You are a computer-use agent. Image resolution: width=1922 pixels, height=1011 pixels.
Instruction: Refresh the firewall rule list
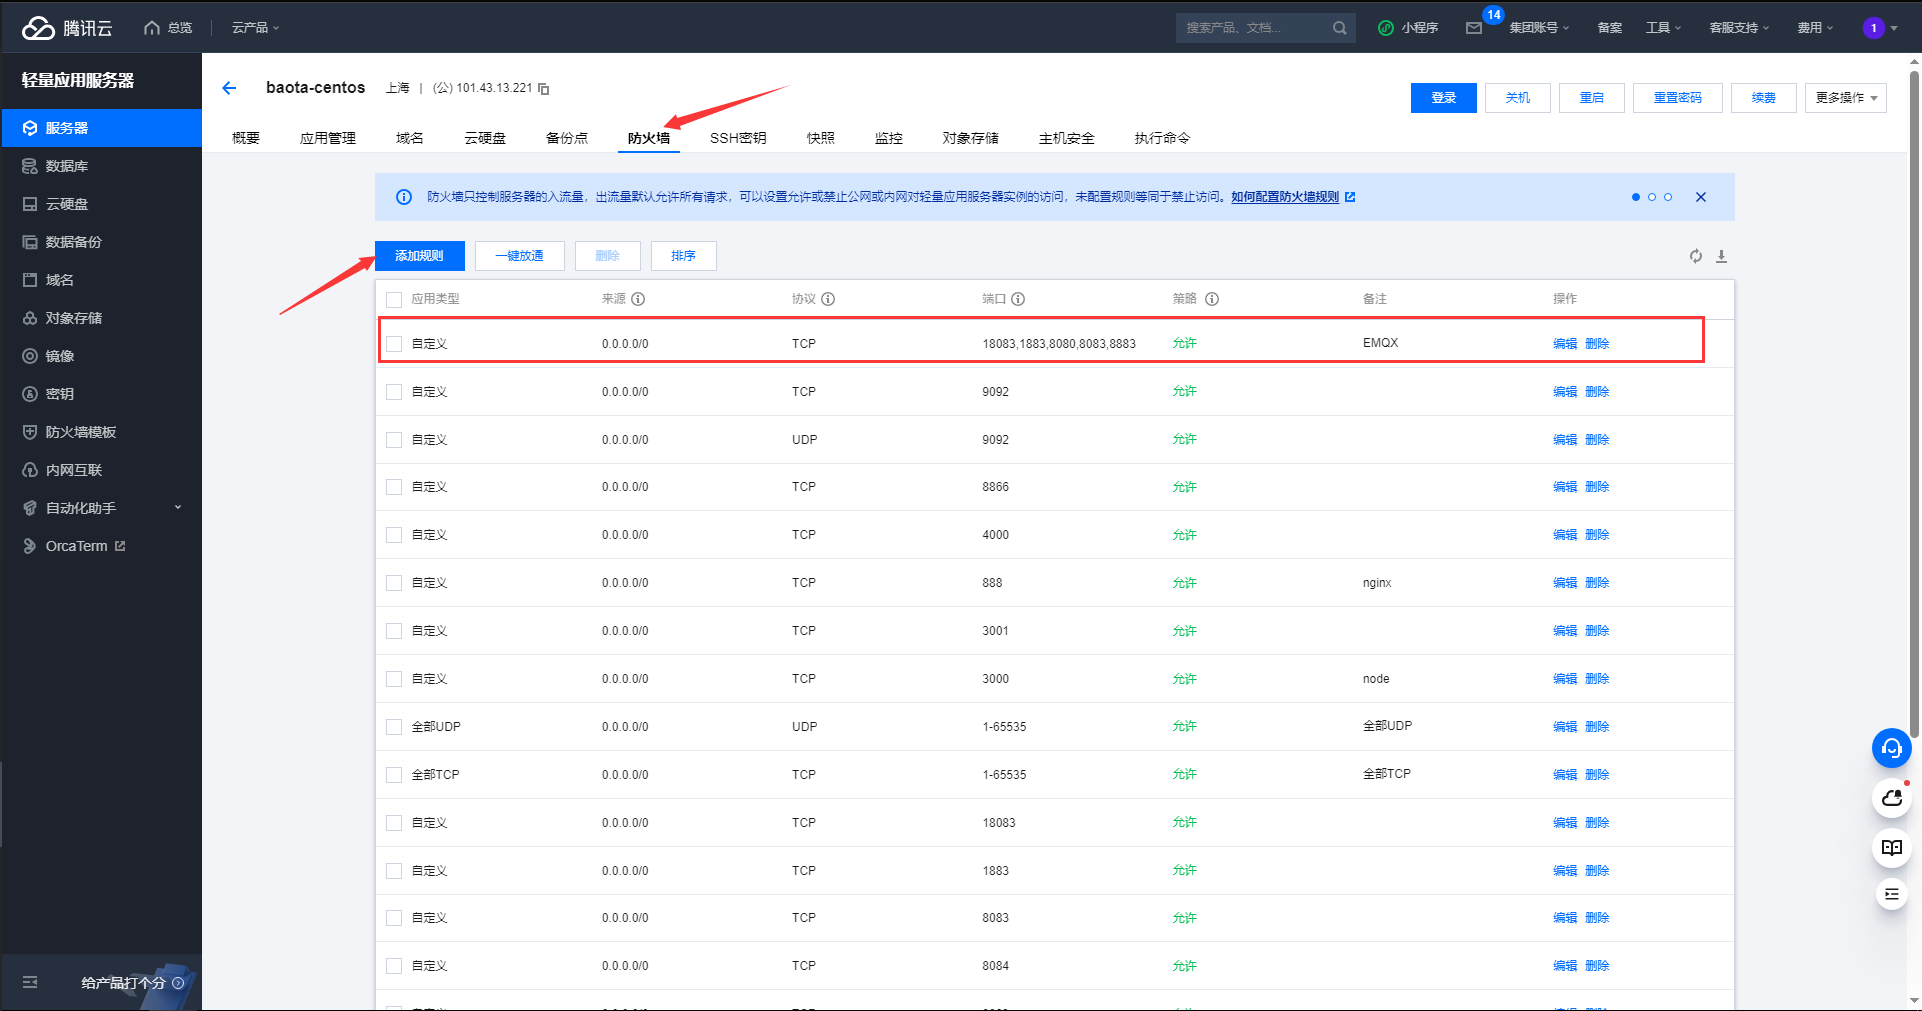coord(1696,256)
